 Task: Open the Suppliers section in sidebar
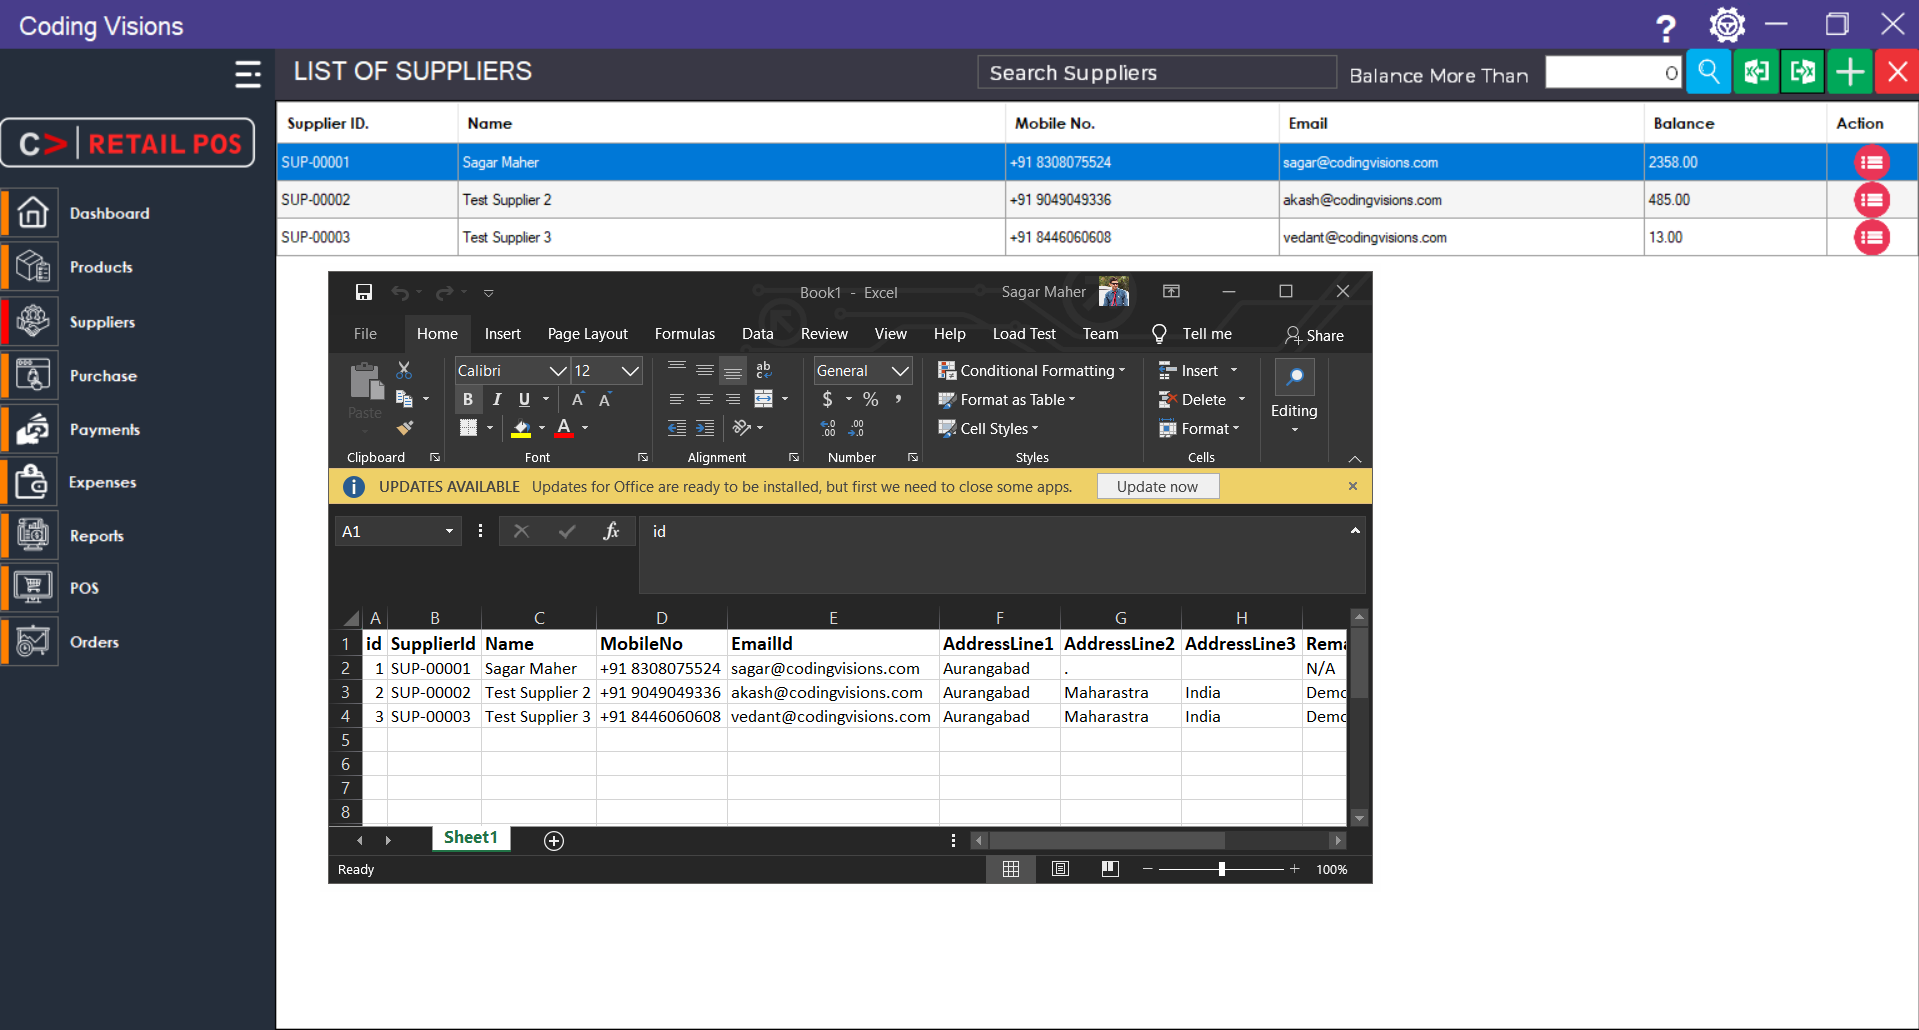tap(102, 322)
